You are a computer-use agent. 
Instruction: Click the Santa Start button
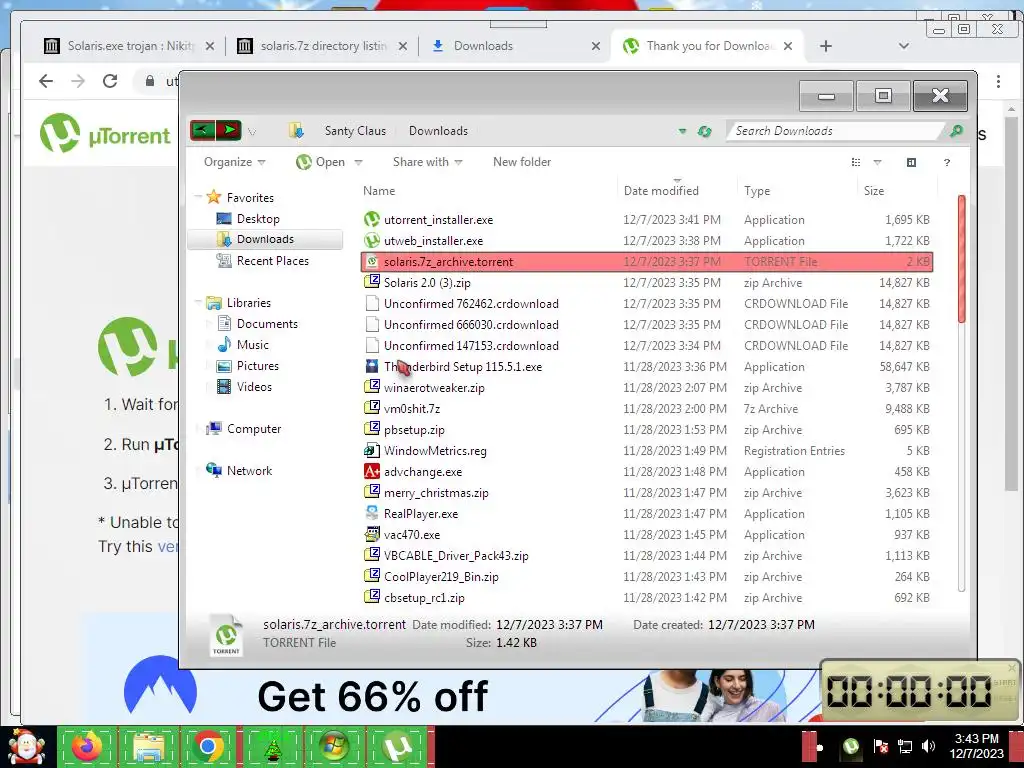(x=26, y=748)
